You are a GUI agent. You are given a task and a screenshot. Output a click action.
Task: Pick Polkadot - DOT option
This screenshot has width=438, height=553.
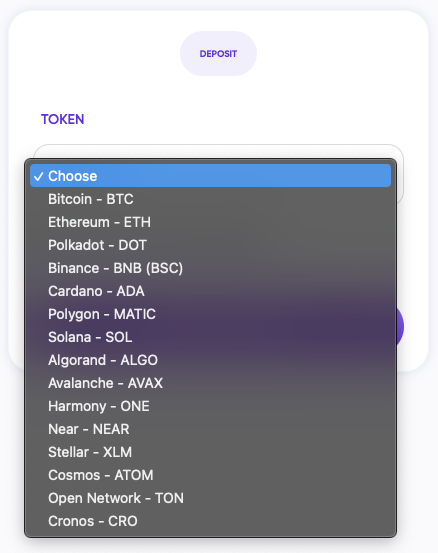click(x=211, y=245)
